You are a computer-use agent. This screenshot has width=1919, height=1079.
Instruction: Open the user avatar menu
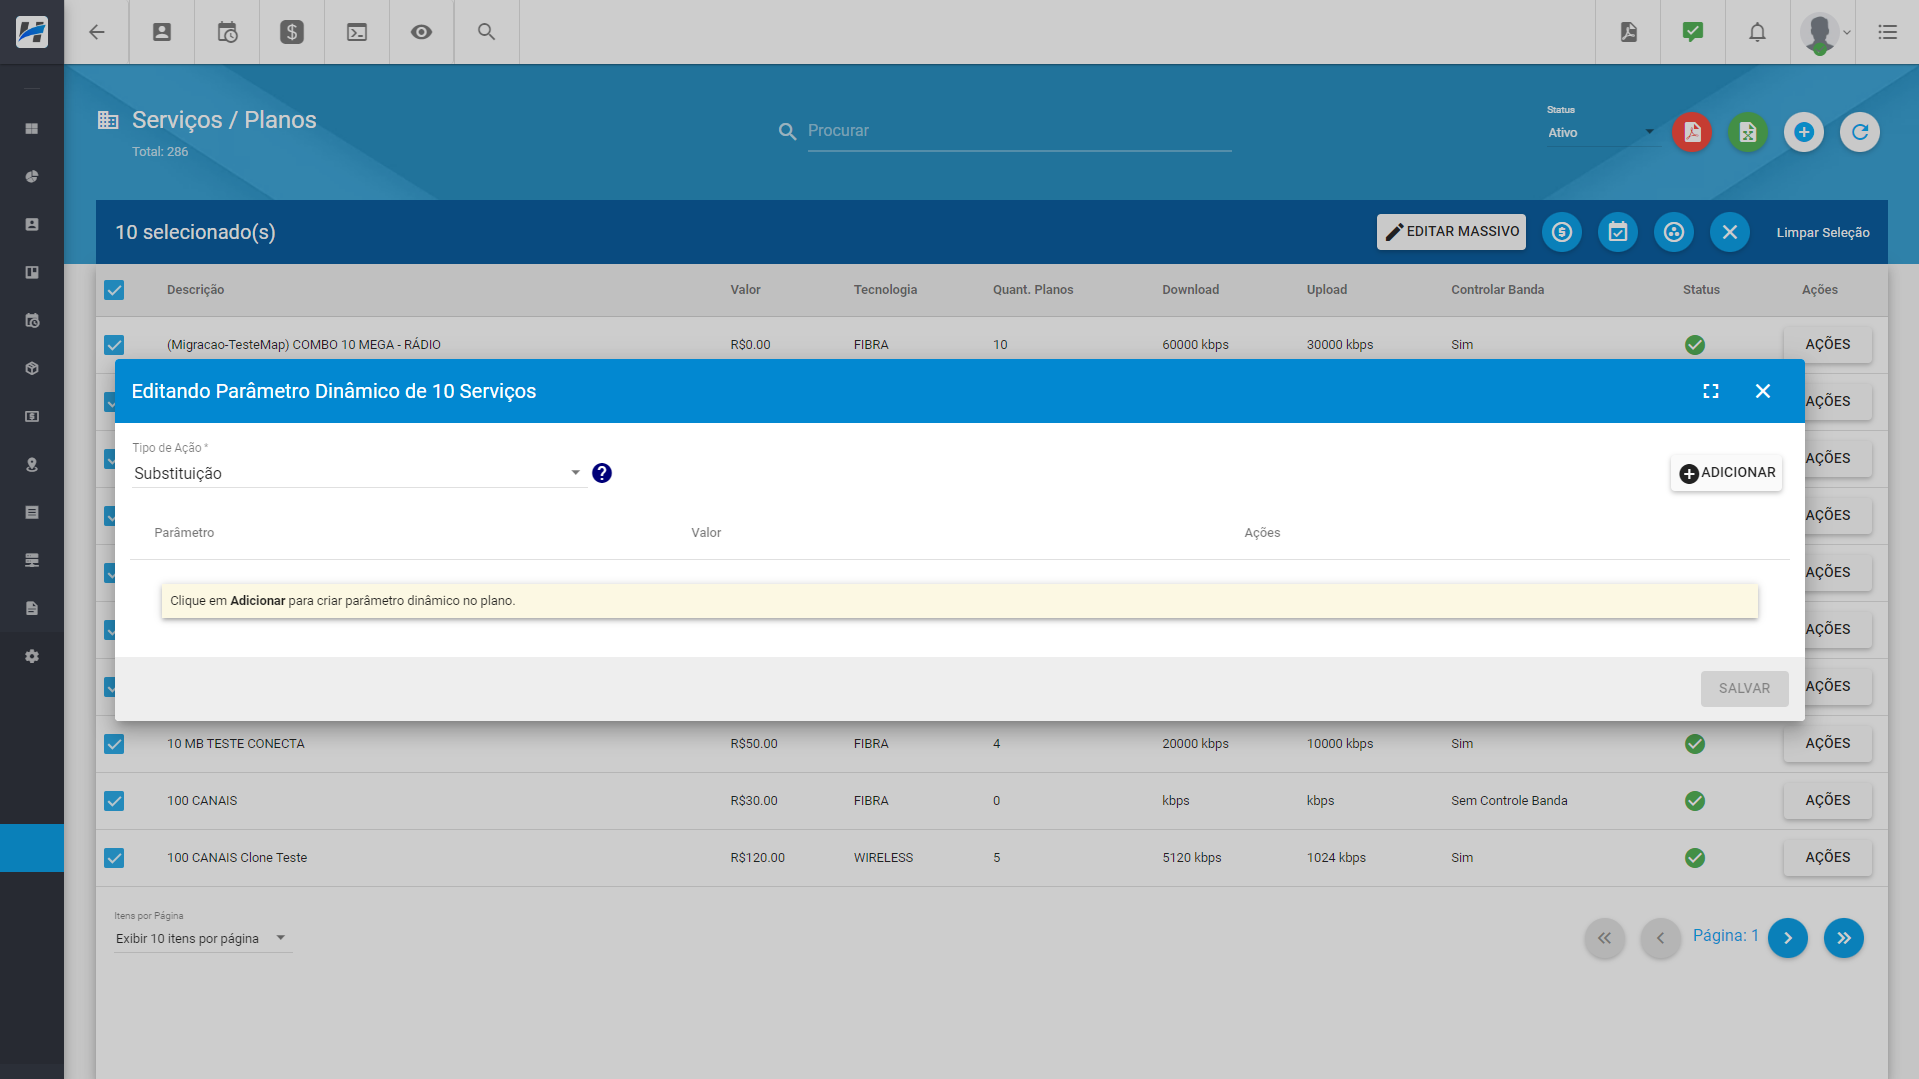1823,32
